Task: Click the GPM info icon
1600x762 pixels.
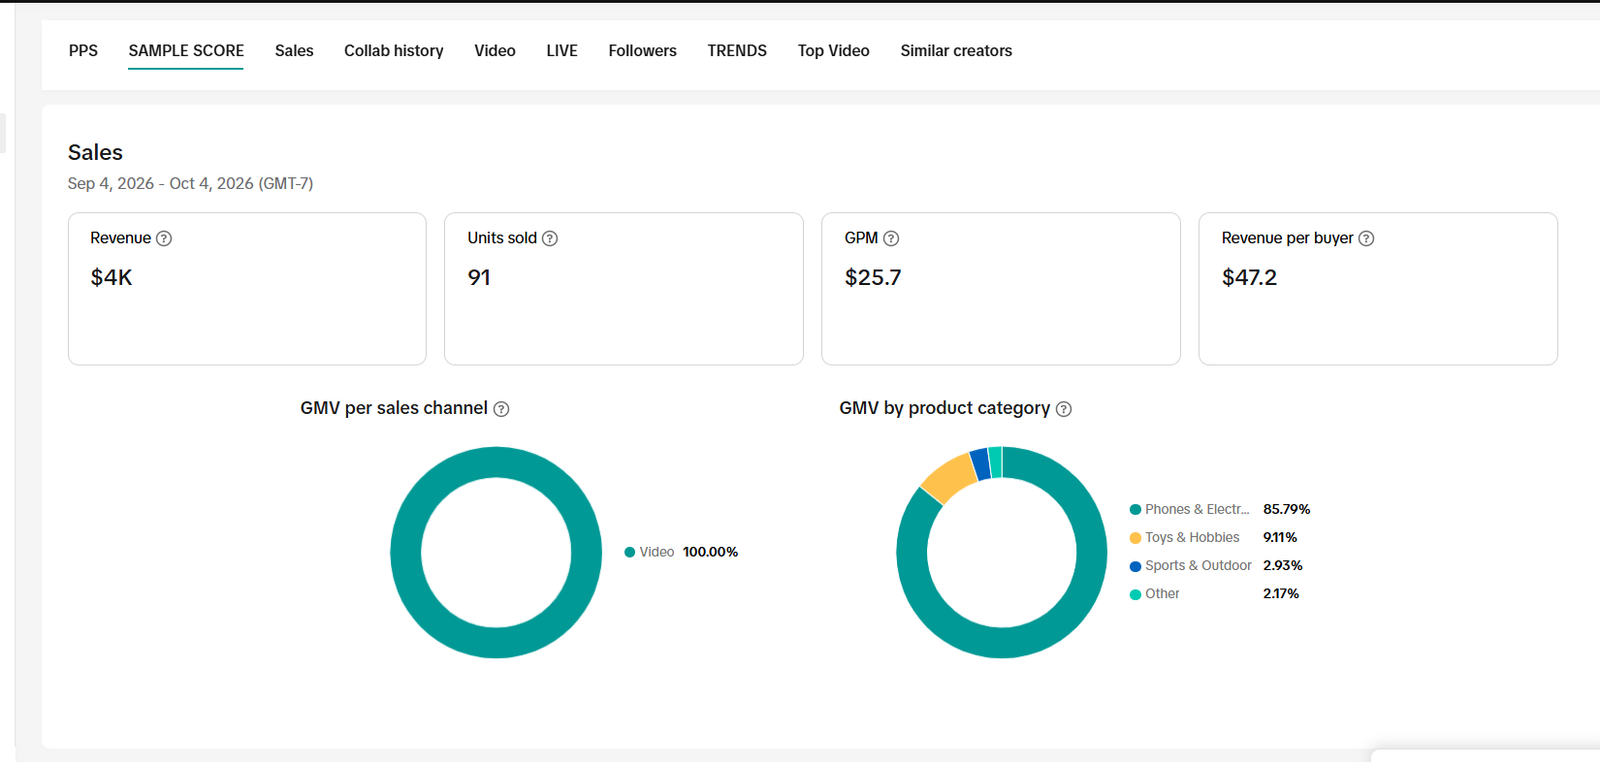Action: point(891,239)
